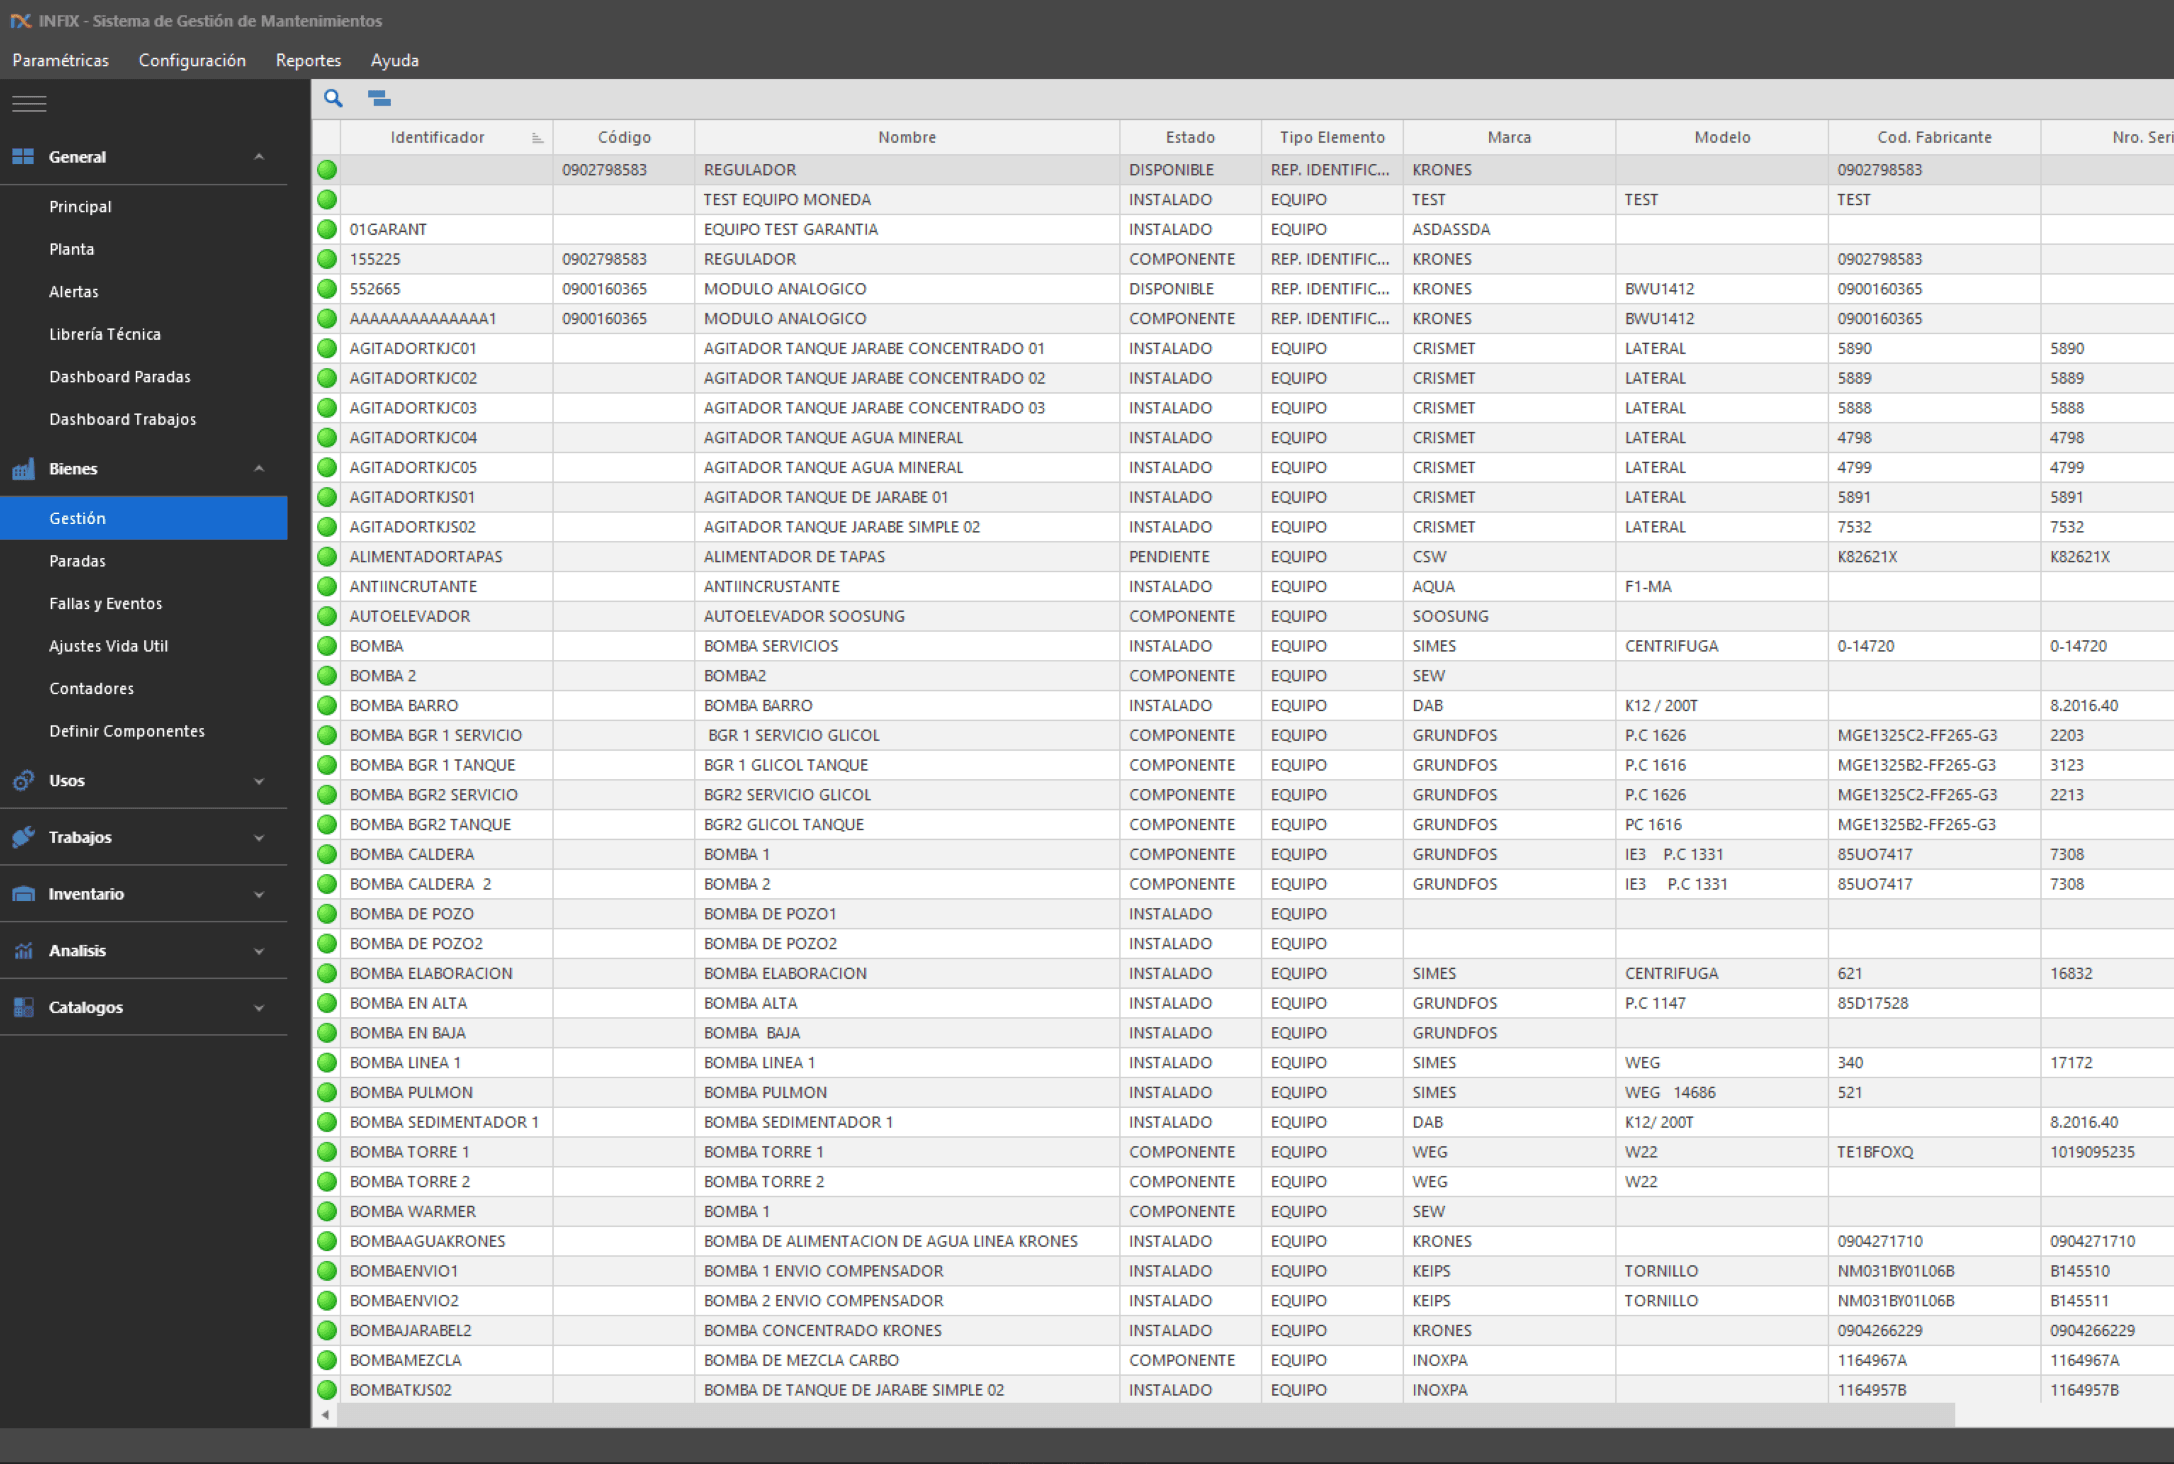
Task: Collapse the General section chevron
Action: [259, 156]
